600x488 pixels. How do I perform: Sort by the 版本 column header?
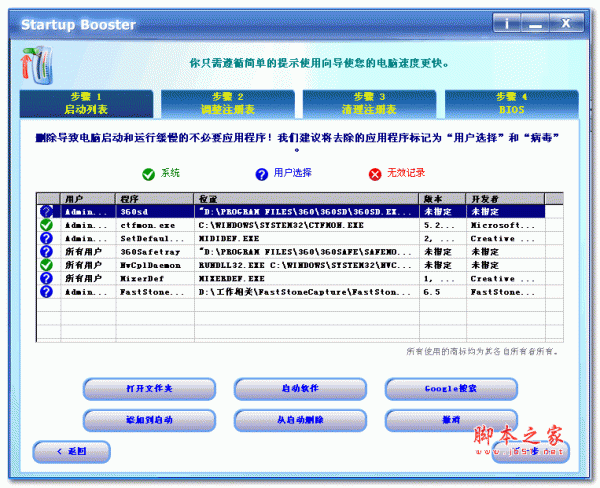point(442,199)
